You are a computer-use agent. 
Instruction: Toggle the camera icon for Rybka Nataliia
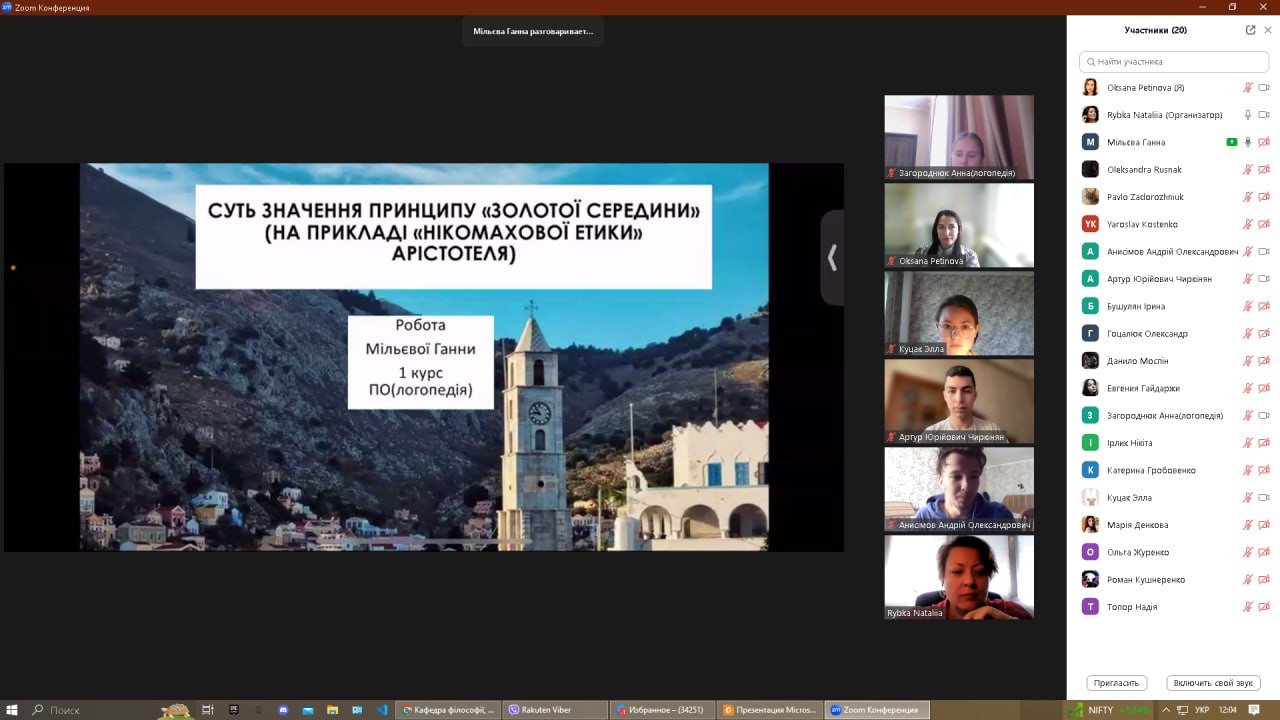coord(1264,115)
